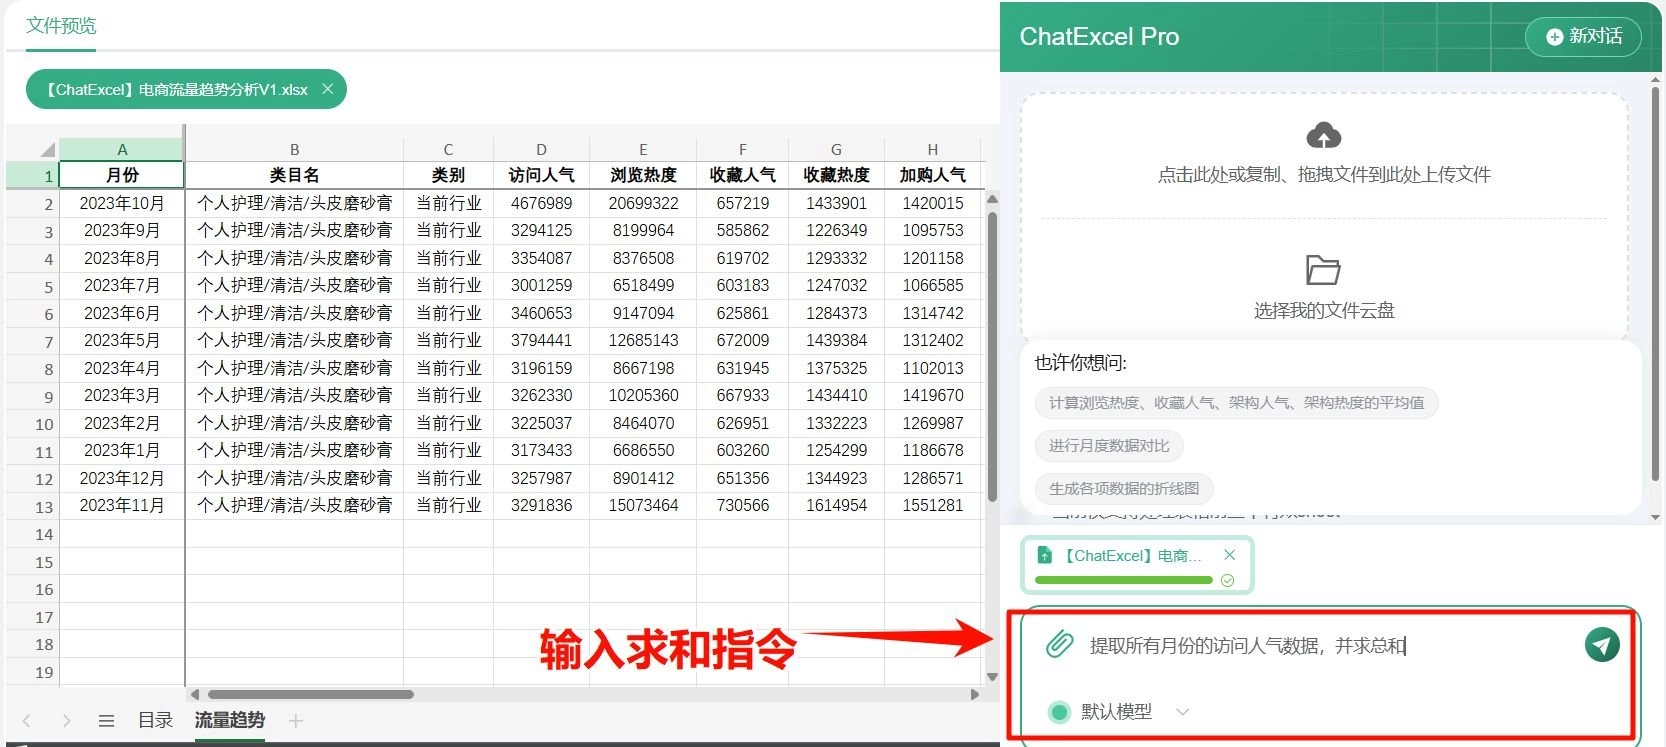The width and height of the screenshot is (1666, 747).
Task: Add a new sheet with plus icon
Action: (295, 720)
